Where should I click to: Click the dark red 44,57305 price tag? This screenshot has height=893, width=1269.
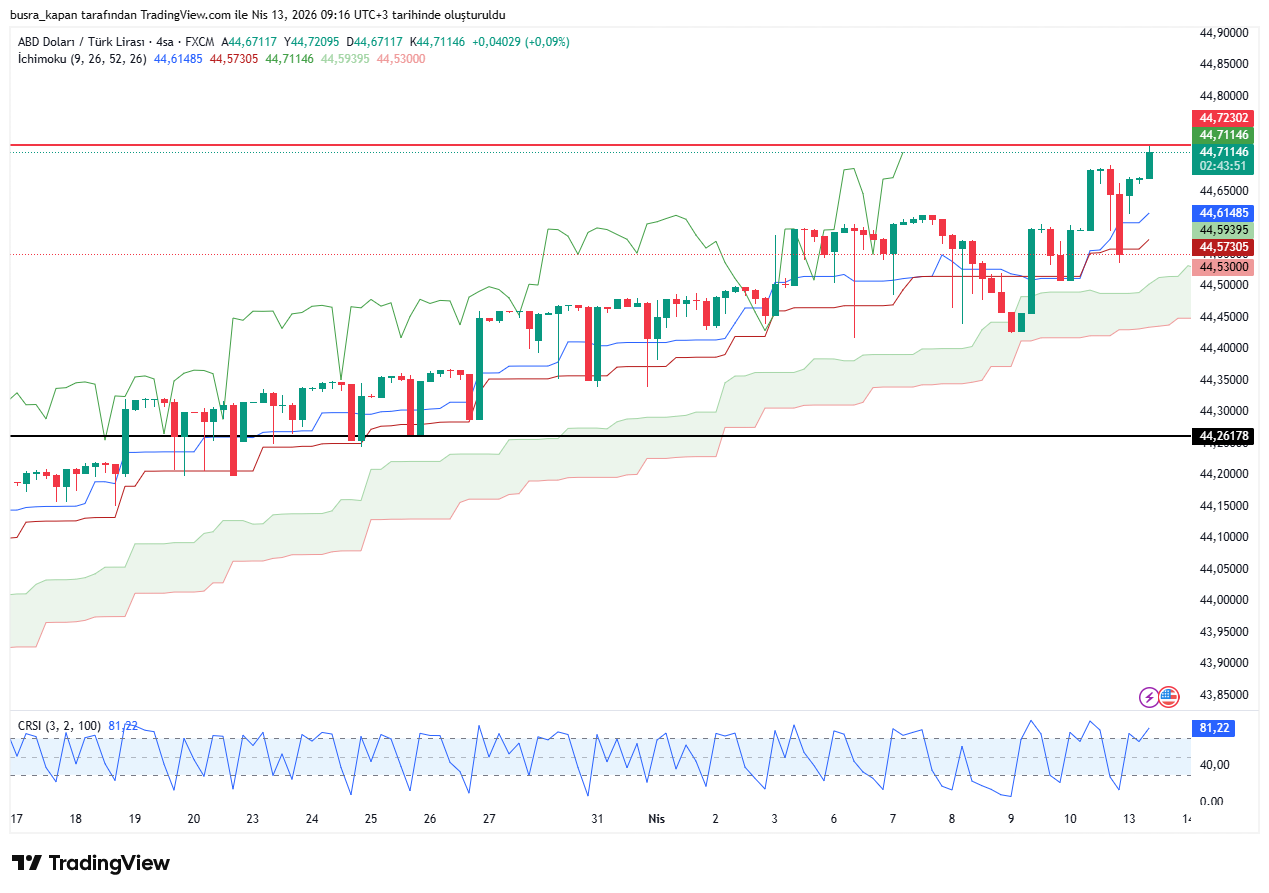click(x=1224, y=247)
